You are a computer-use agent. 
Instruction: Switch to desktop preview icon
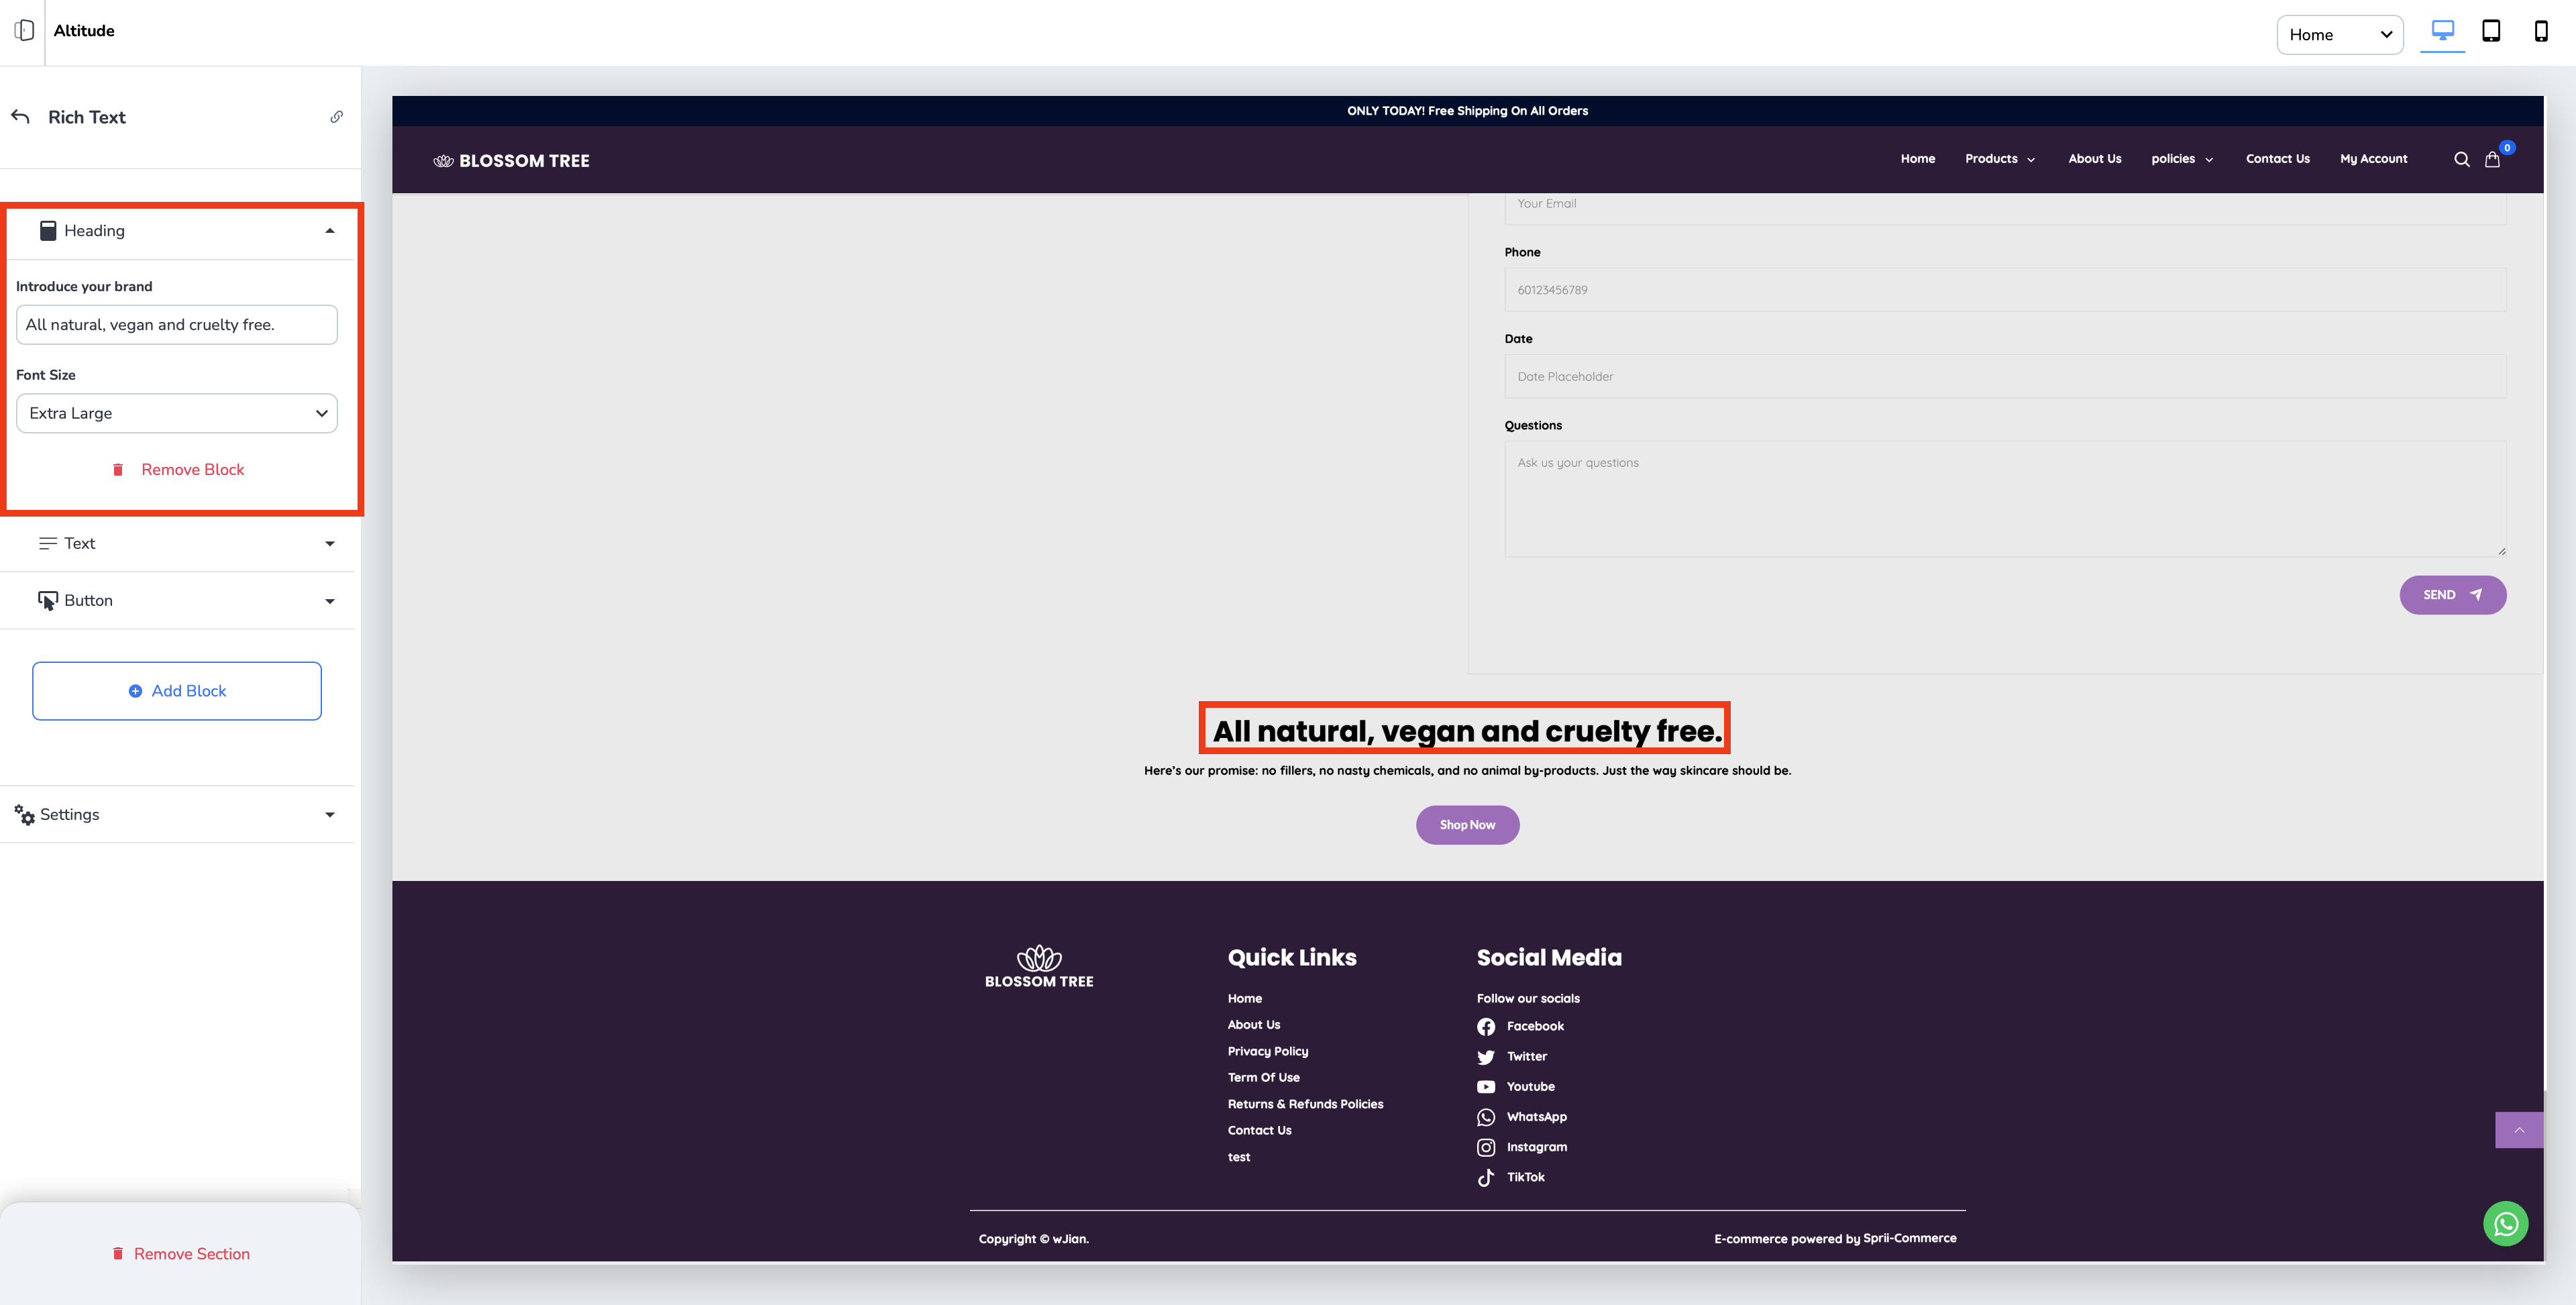2442,31
